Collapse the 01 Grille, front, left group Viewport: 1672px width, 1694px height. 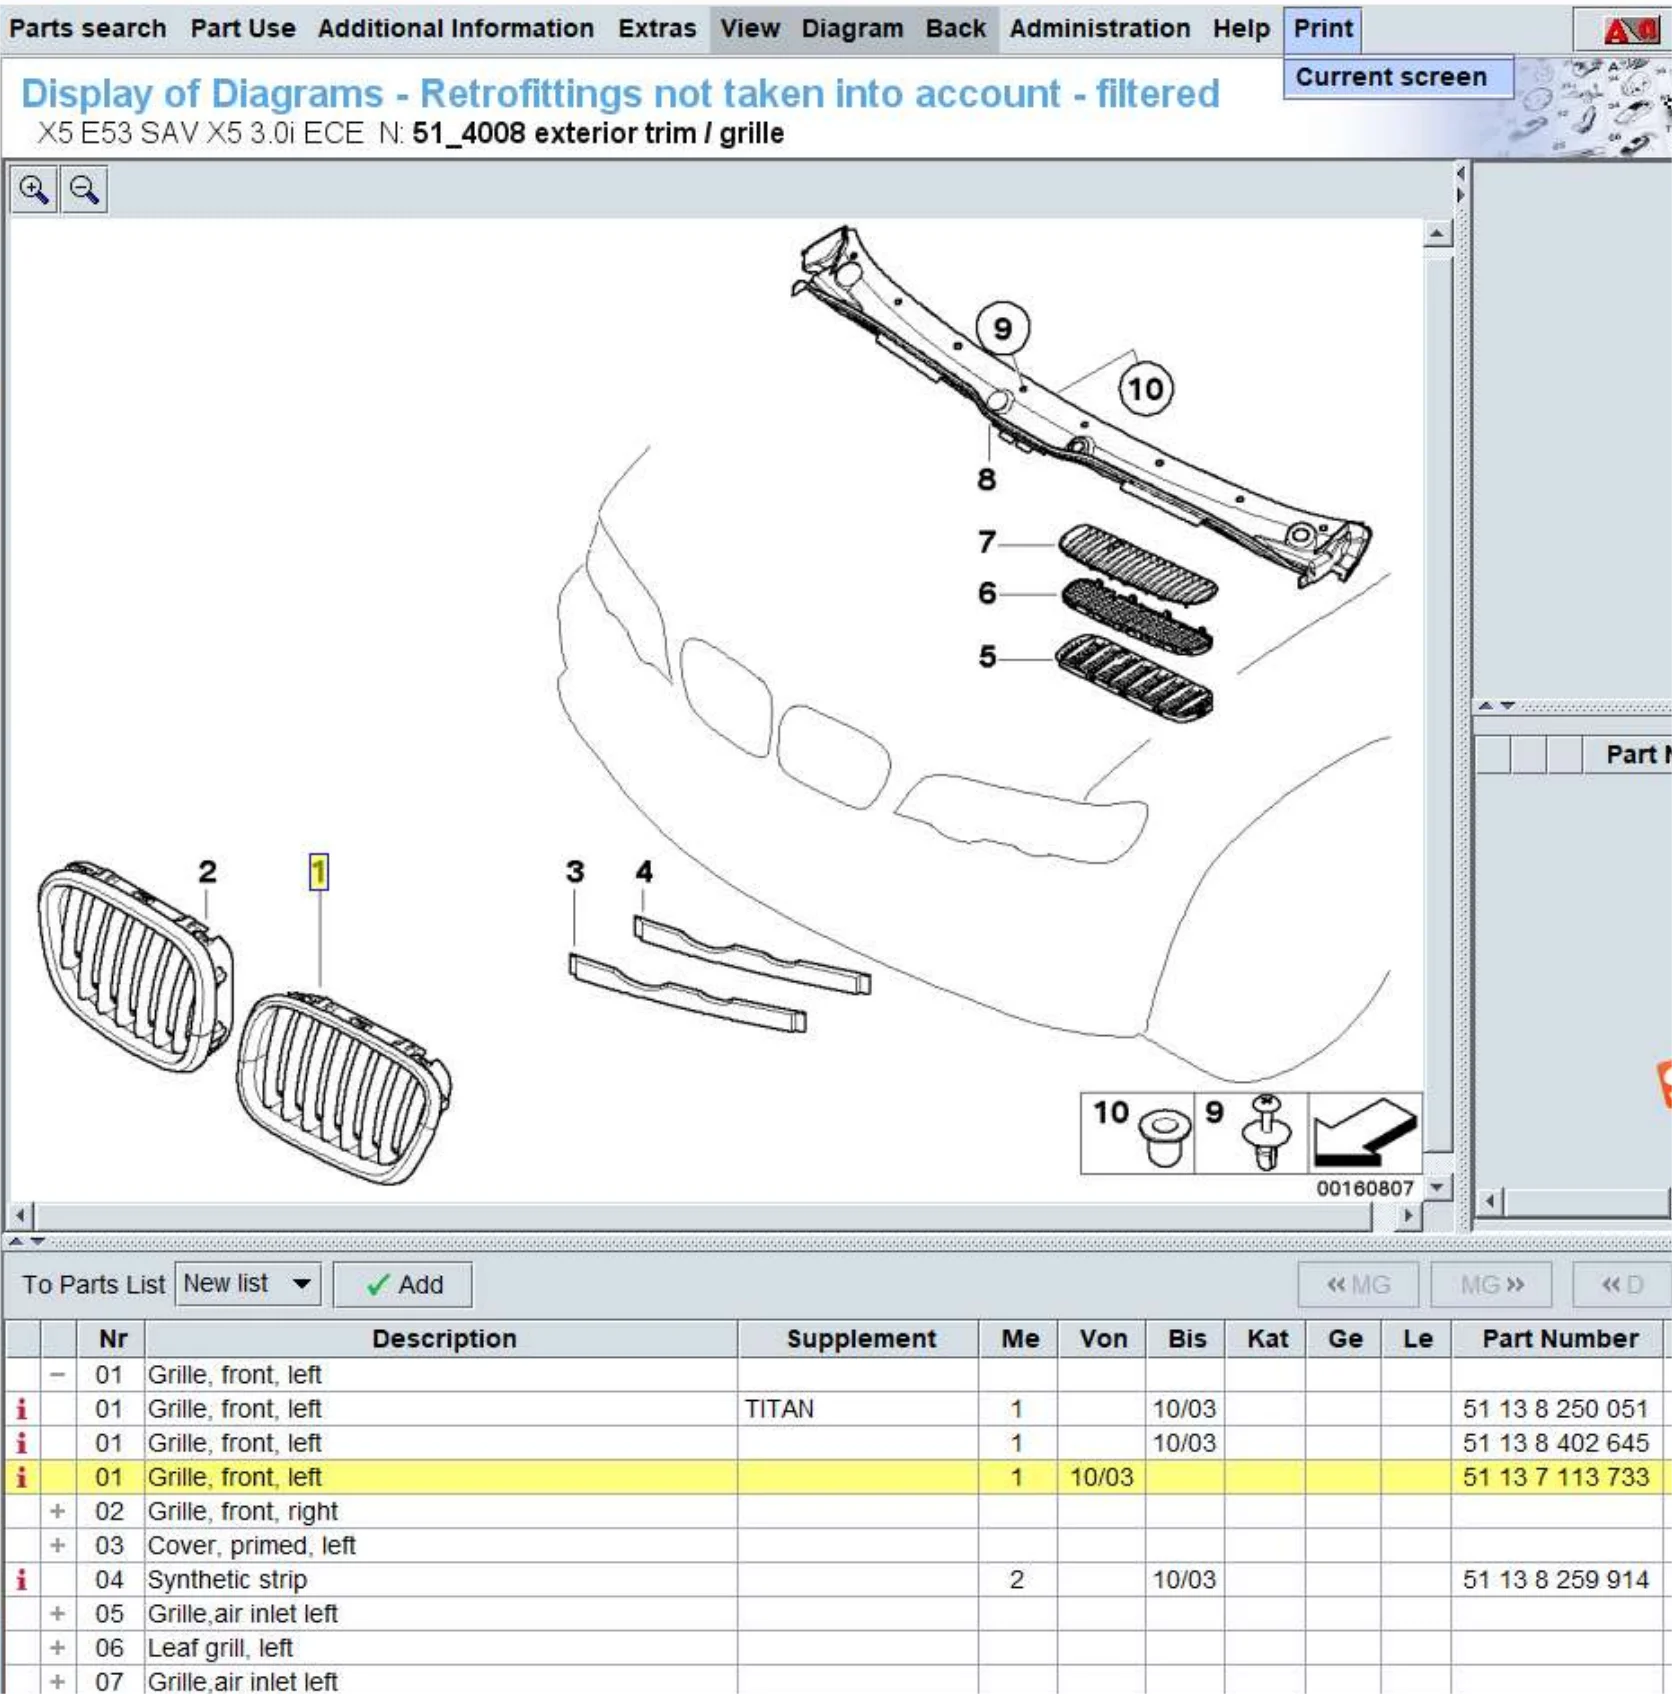click(x=58, y=1375)
